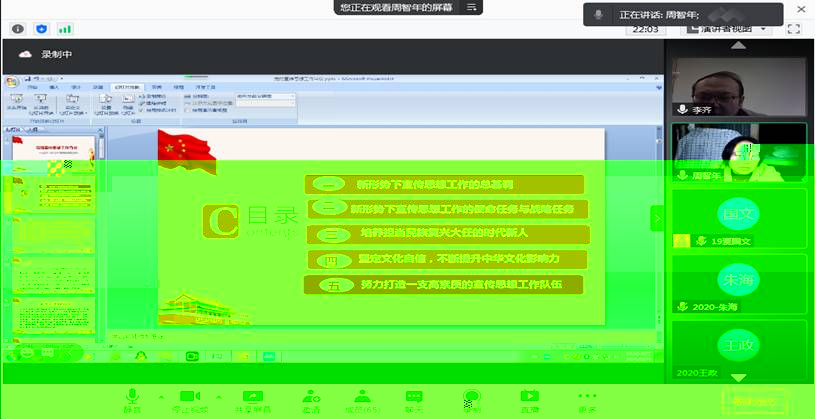Select 2020-朱海 participant tile

click(739, 284)
